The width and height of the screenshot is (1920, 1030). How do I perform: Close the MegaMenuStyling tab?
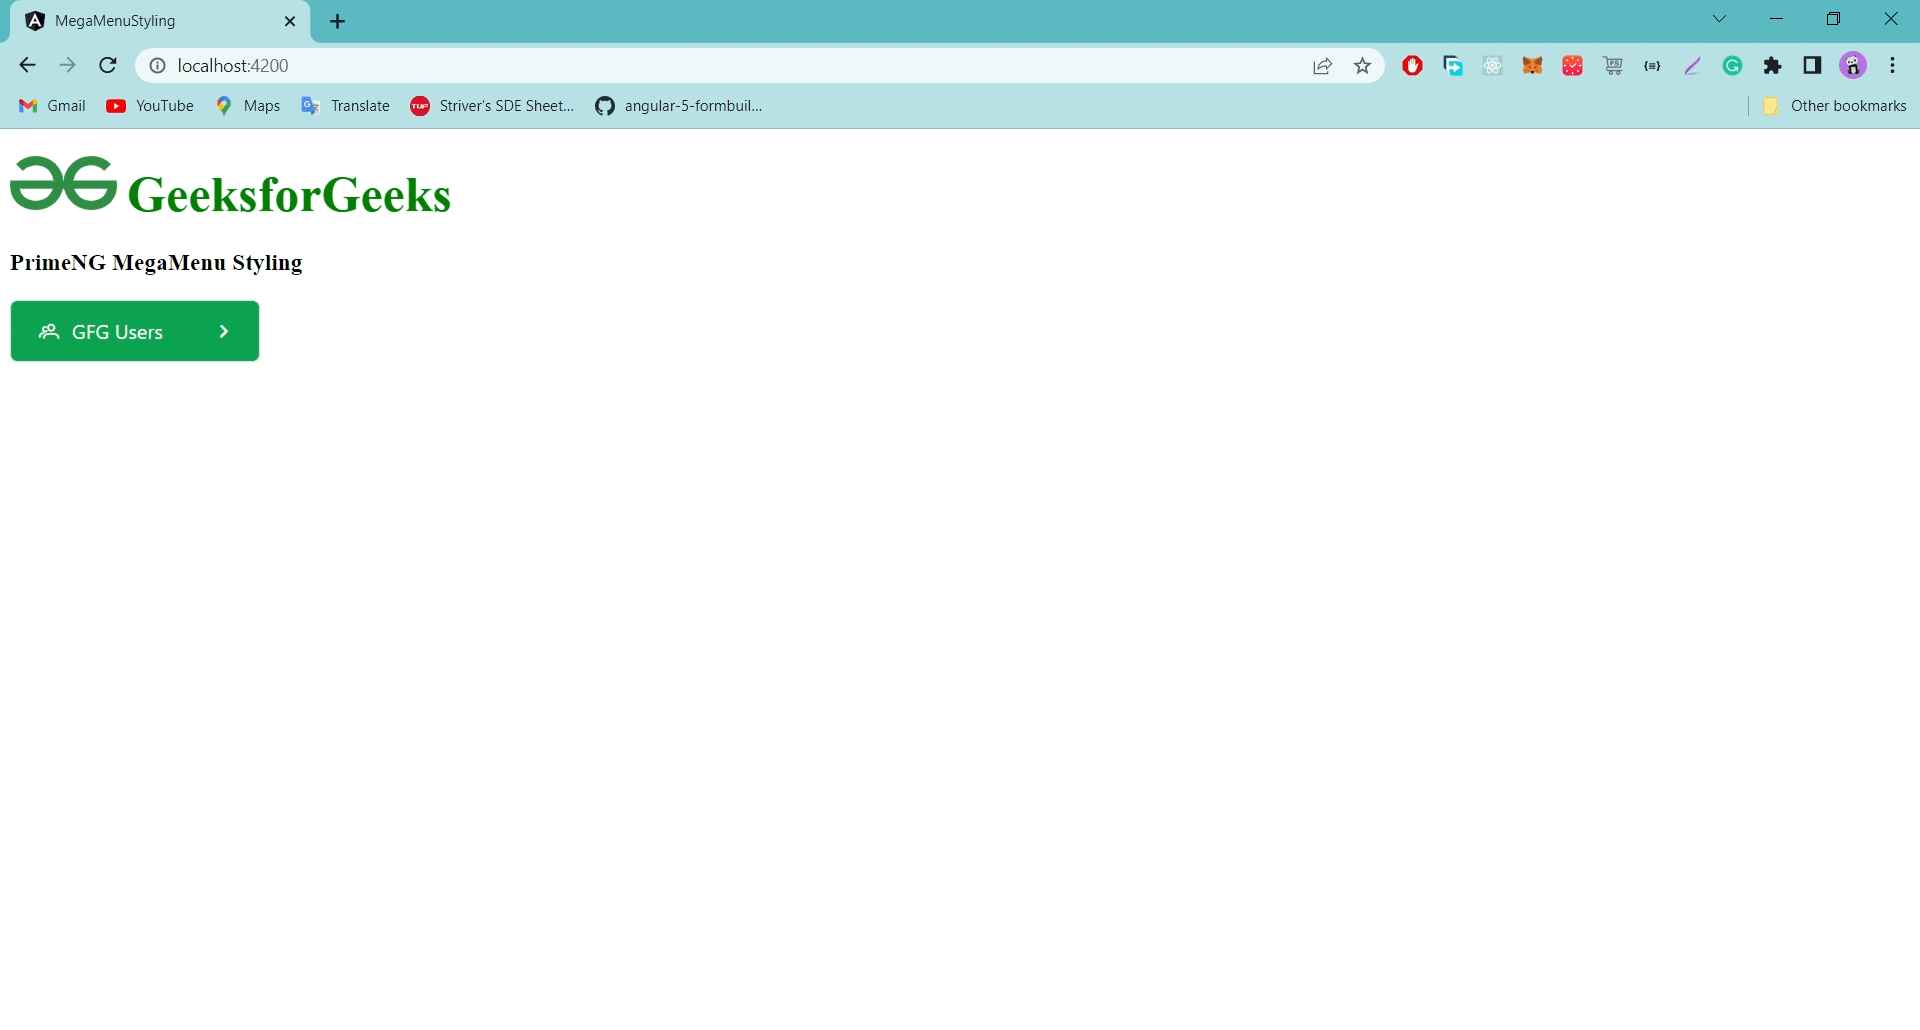coord(290,21)
